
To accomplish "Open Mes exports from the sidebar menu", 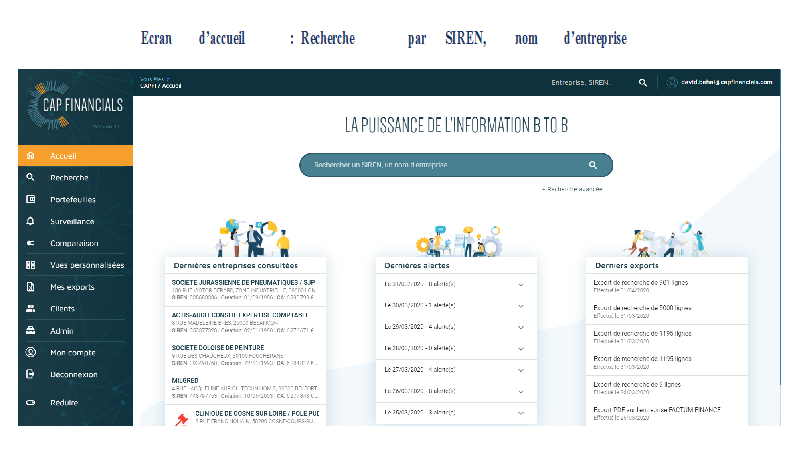I will (x=72, y=287).
